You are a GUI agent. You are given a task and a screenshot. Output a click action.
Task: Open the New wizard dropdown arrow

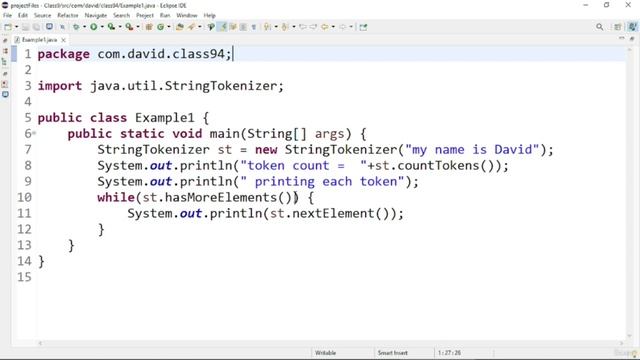pyautogui.click(x=17, y=27)
